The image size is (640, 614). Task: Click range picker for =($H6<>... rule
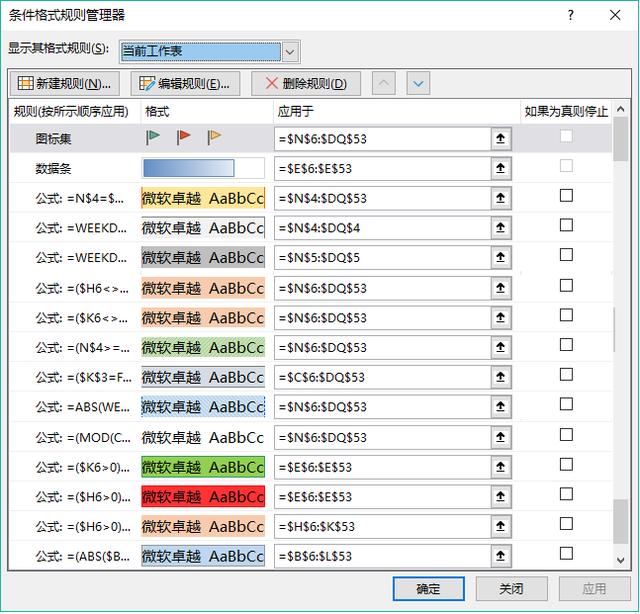500,288
